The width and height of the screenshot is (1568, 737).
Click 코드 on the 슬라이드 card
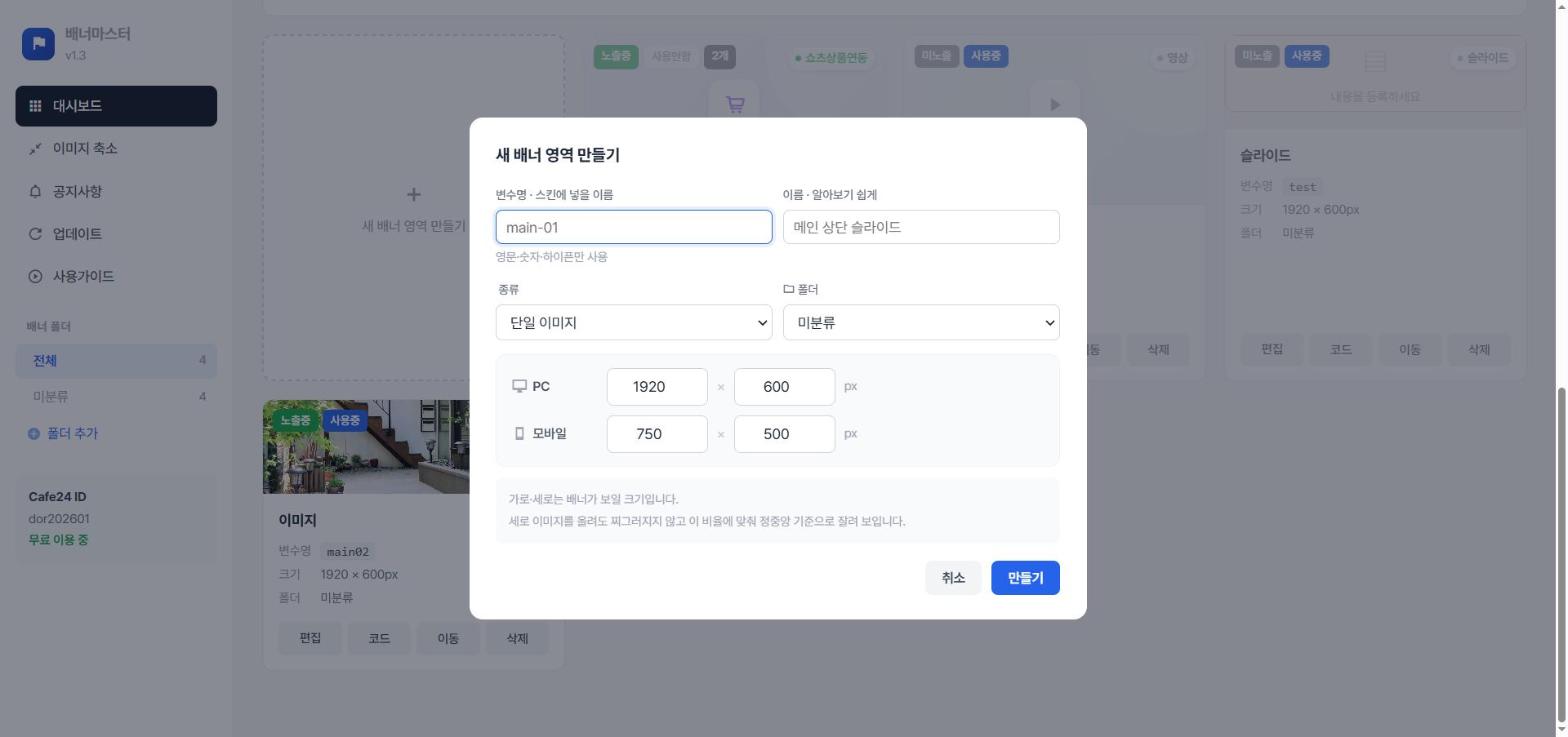[1341, 349]
